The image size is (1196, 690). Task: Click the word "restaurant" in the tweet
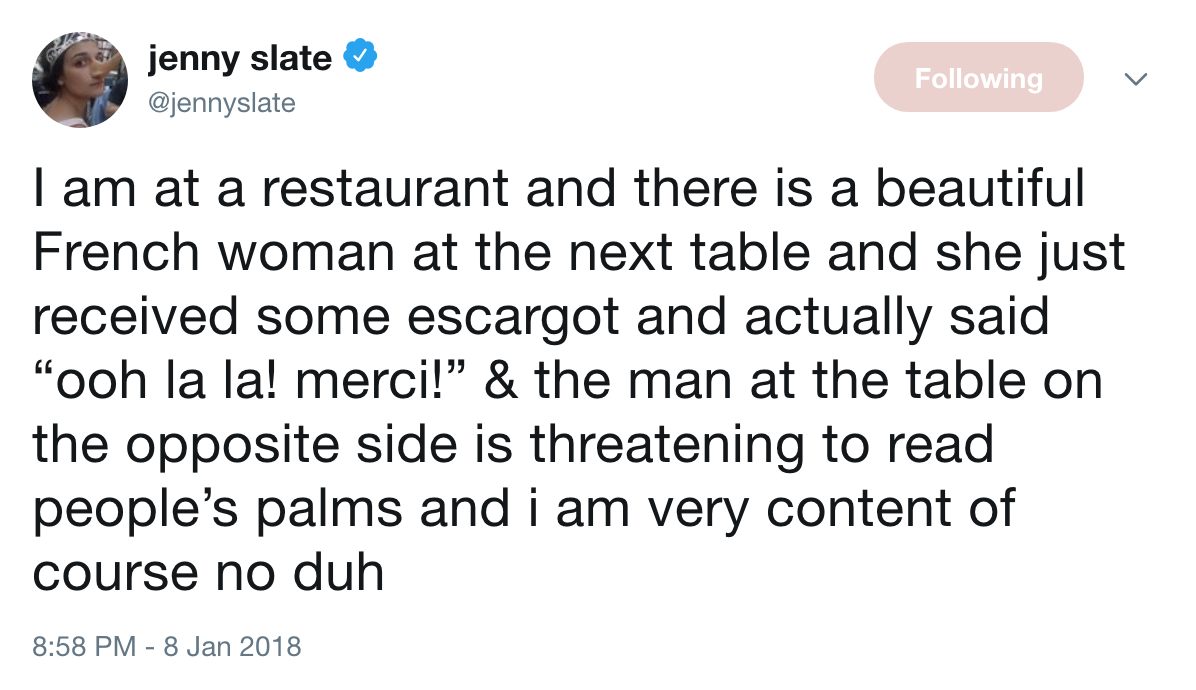coord(384,191)
